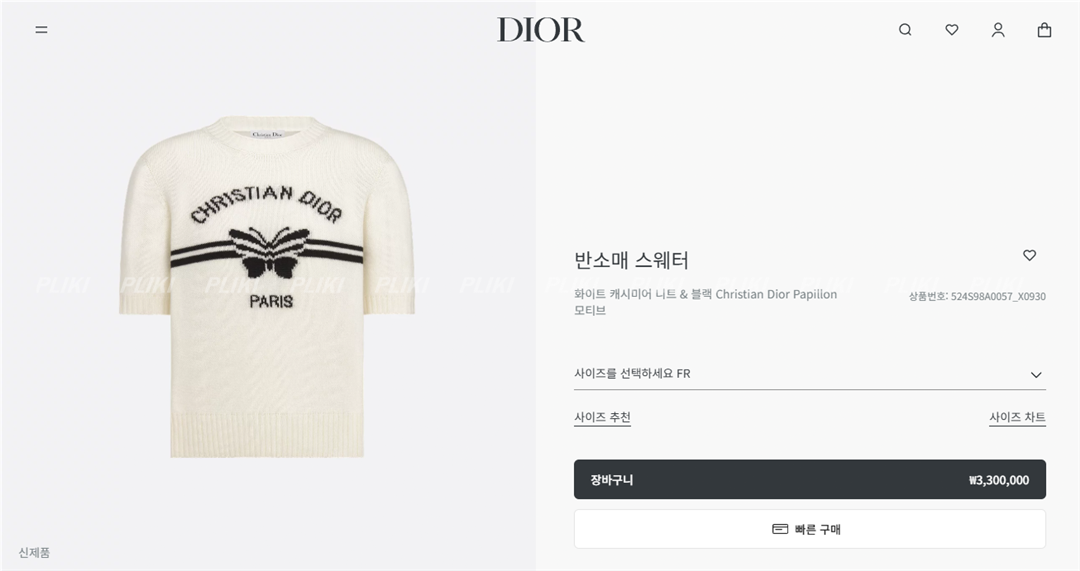Open the 사이즈 차트 link
The height and width of the screenshot is (571, 1080).
1017,417
